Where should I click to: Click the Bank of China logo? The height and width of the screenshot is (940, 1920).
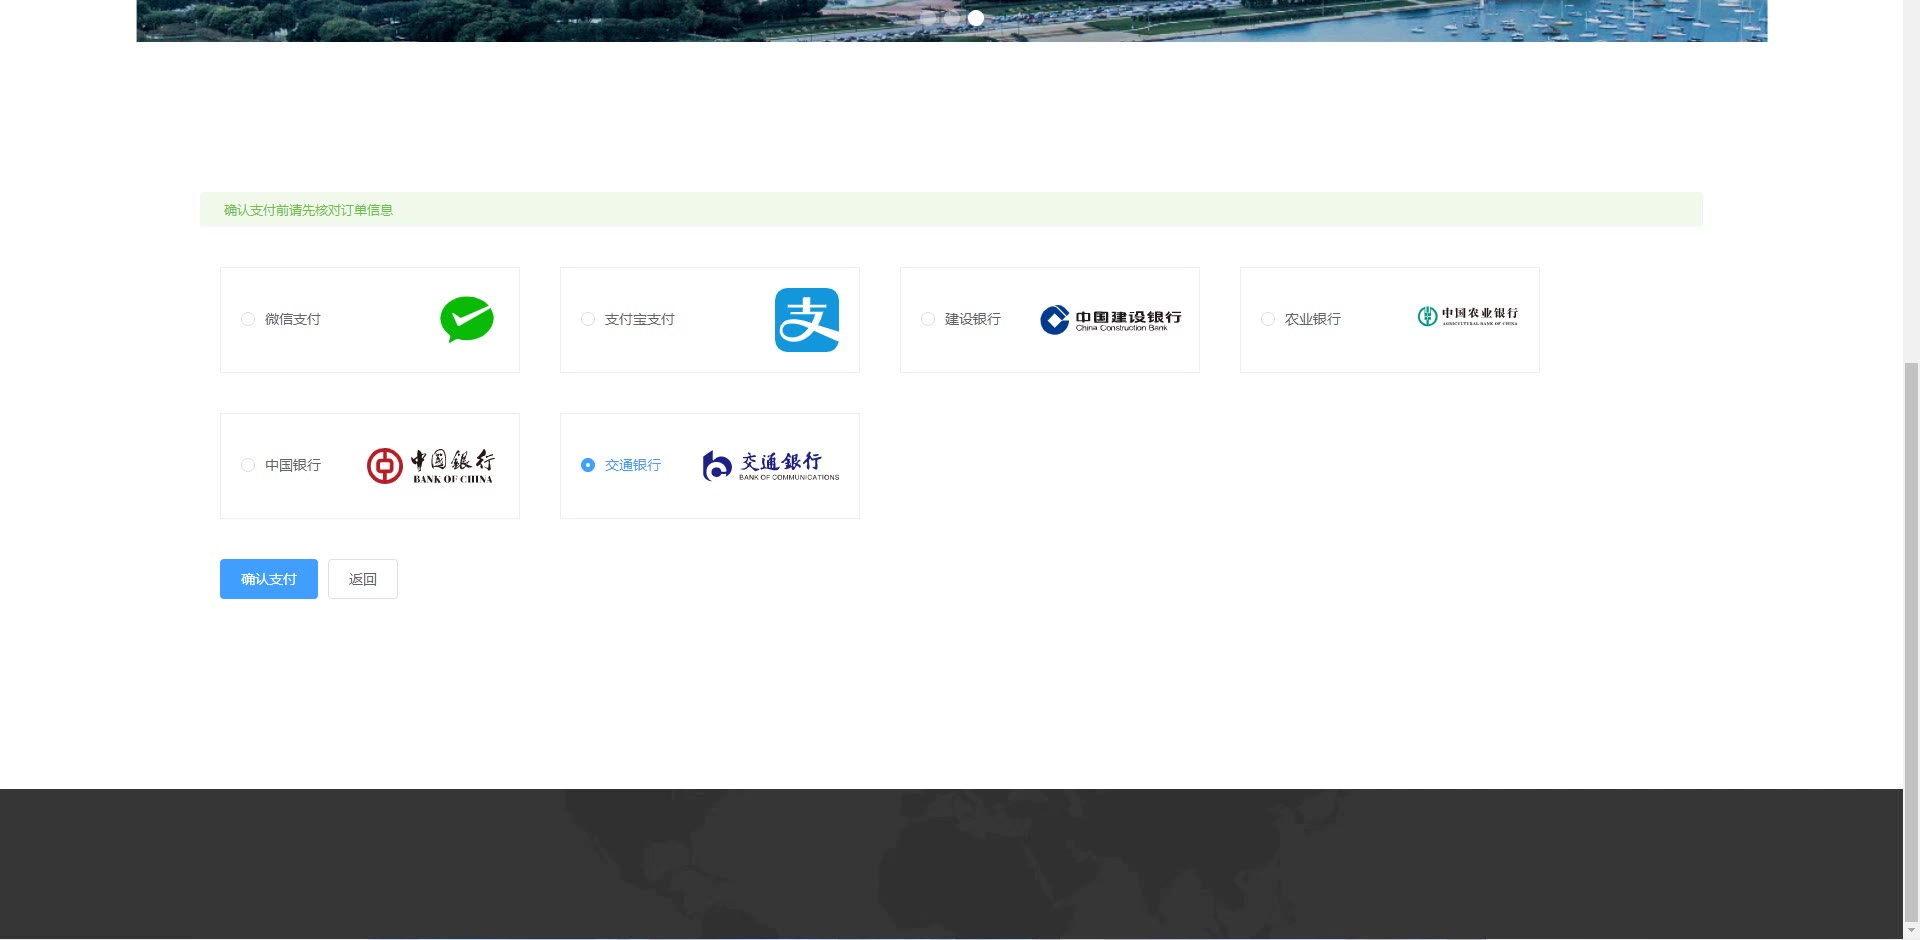430,466
